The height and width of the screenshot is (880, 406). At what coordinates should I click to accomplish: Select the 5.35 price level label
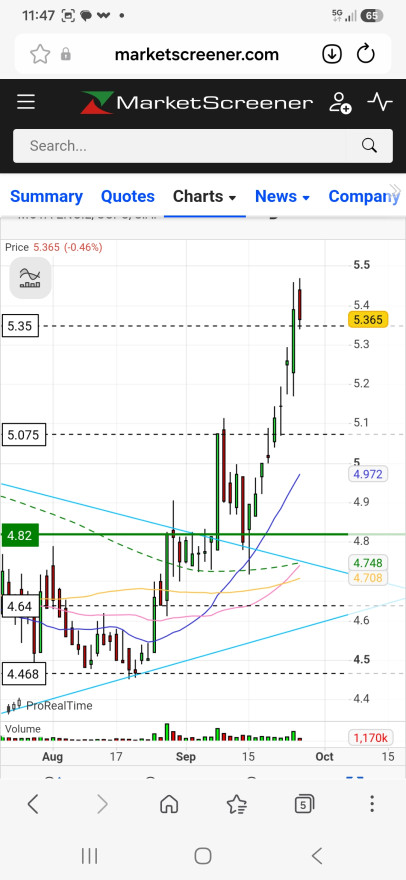click(21, 326)
